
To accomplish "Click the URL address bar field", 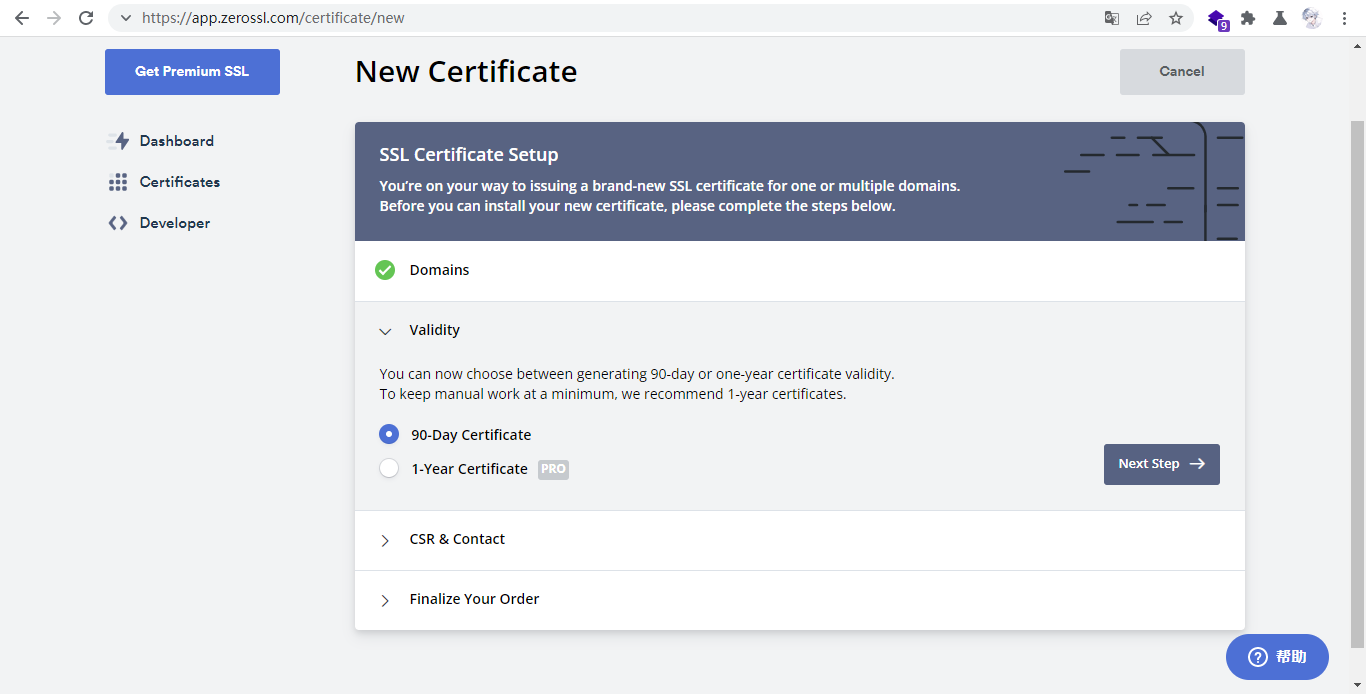I will pyautogui.click(x=600, y=18).
